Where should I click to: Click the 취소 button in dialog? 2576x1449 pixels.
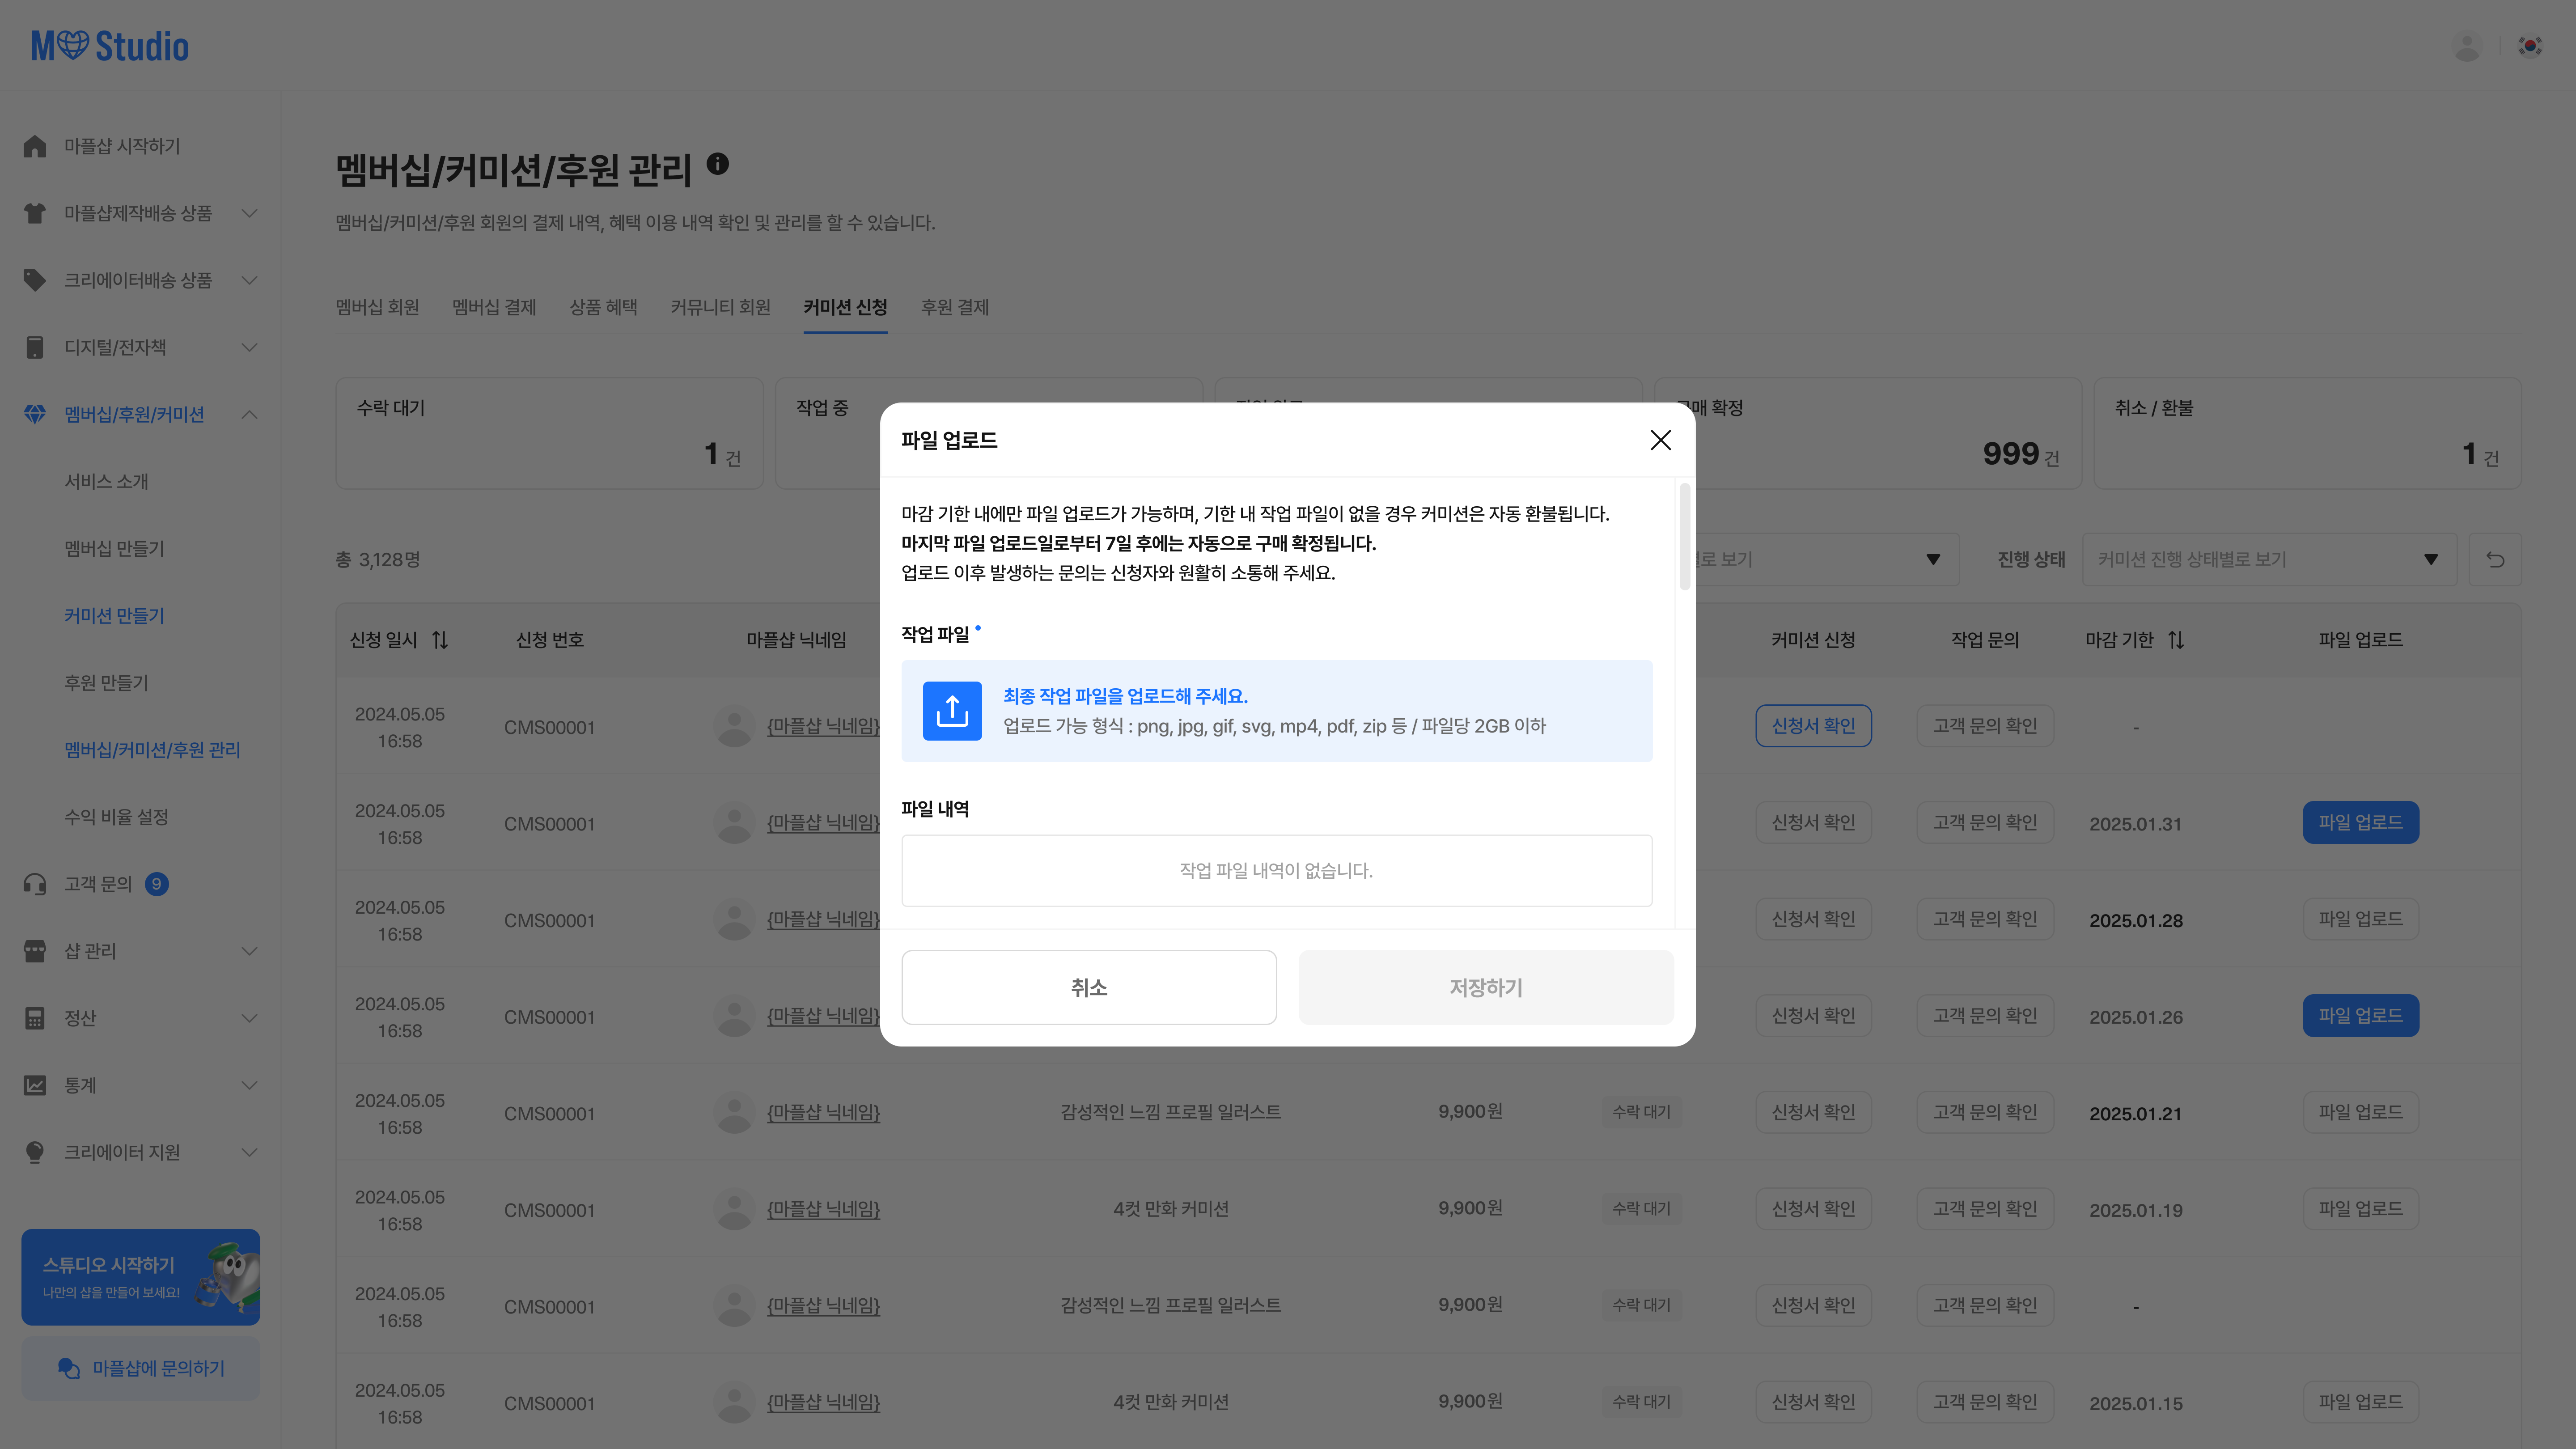(1088, 987)
